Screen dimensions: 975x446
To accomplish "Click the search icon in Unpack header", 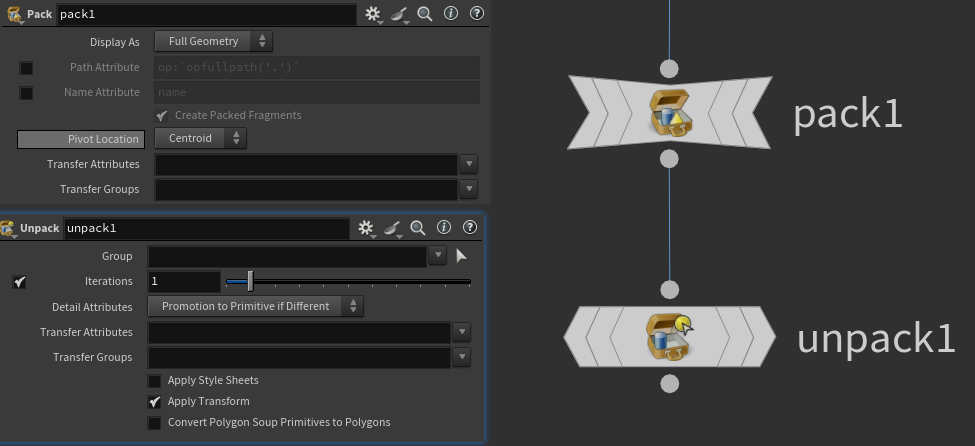I will [x=418, y=228].
